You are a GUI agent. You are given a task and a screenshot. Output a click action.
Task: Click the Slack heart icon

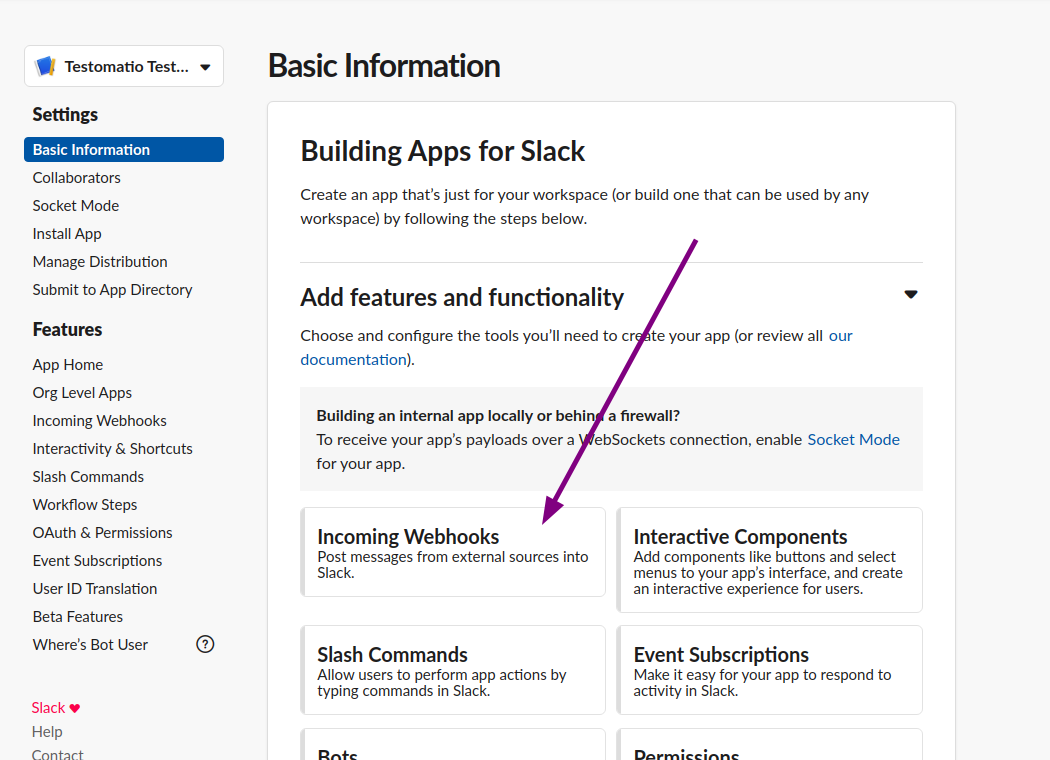tap(75, 708)
